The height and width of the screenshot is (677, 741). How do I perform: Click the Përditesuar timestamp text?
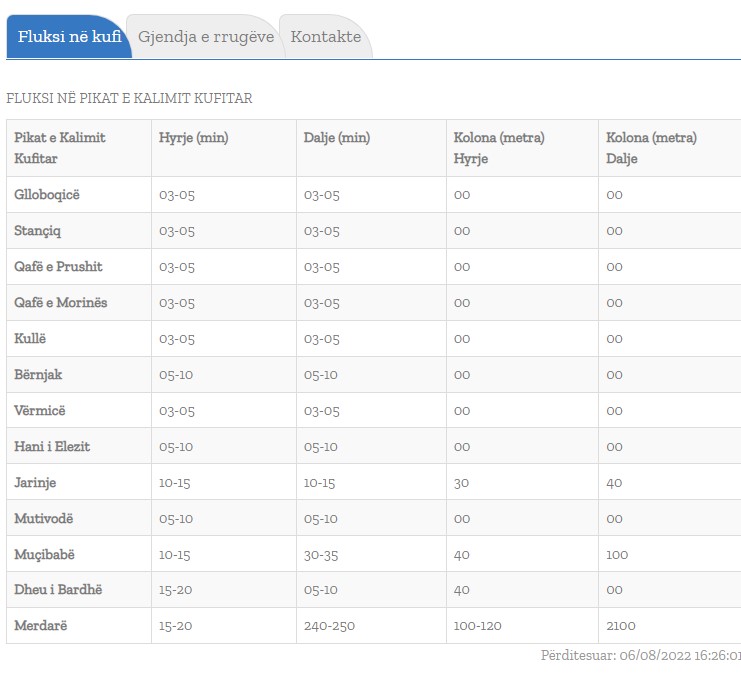pos(640,656)
